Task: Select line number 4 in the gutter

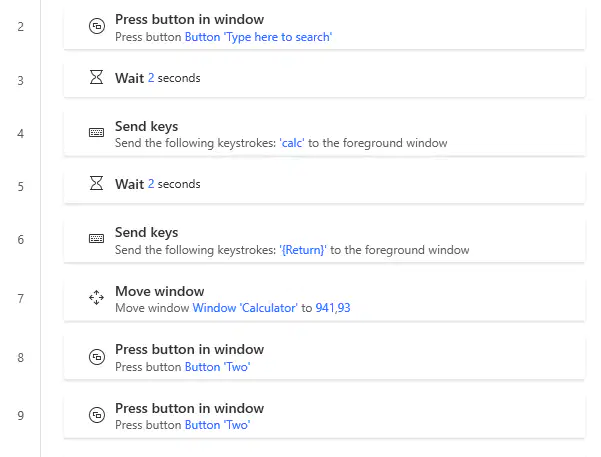Action: pyautogui.click(x=21, y=134)
